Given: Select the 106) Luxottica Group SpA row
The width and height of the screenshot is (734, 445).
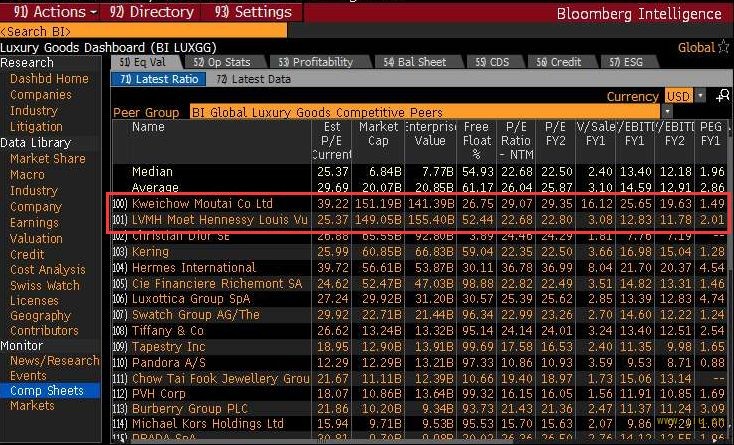Looking at the screenshot, I should [x=419, y=299].
